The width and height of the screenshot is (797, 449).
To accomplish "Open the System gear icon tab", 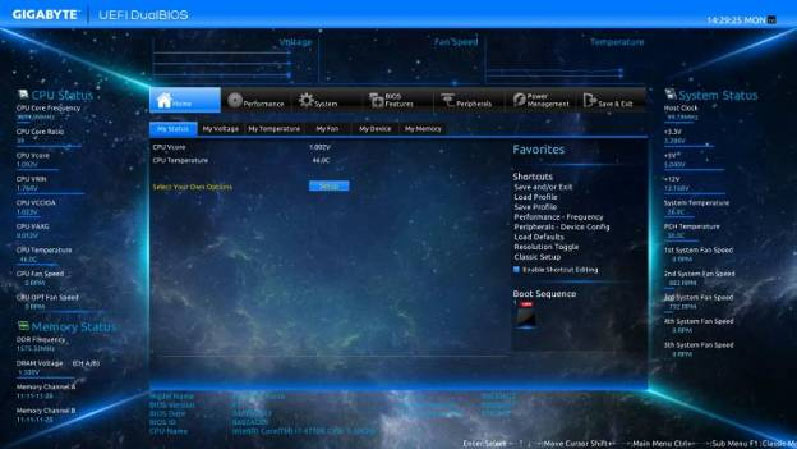I will coord(305,100).
